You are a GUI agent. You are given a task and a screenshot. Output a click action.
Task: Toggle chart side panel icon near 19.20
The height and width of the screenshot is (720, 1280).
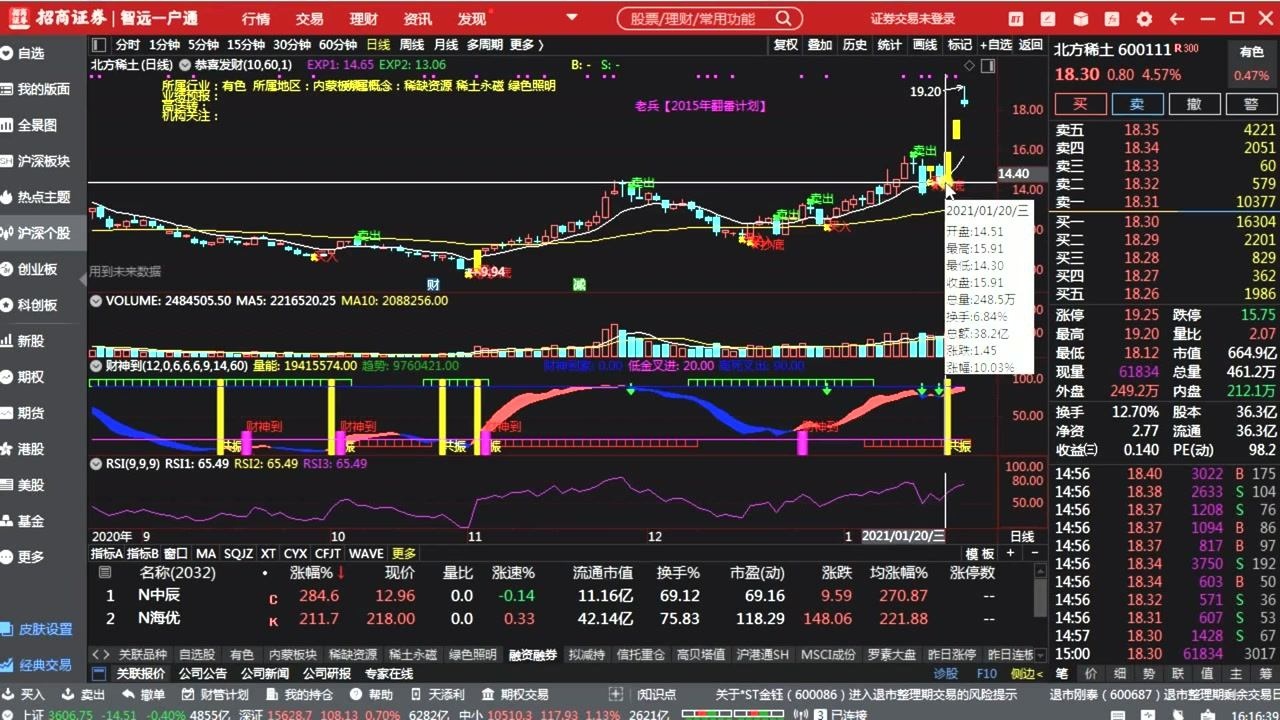click(988, 66)
